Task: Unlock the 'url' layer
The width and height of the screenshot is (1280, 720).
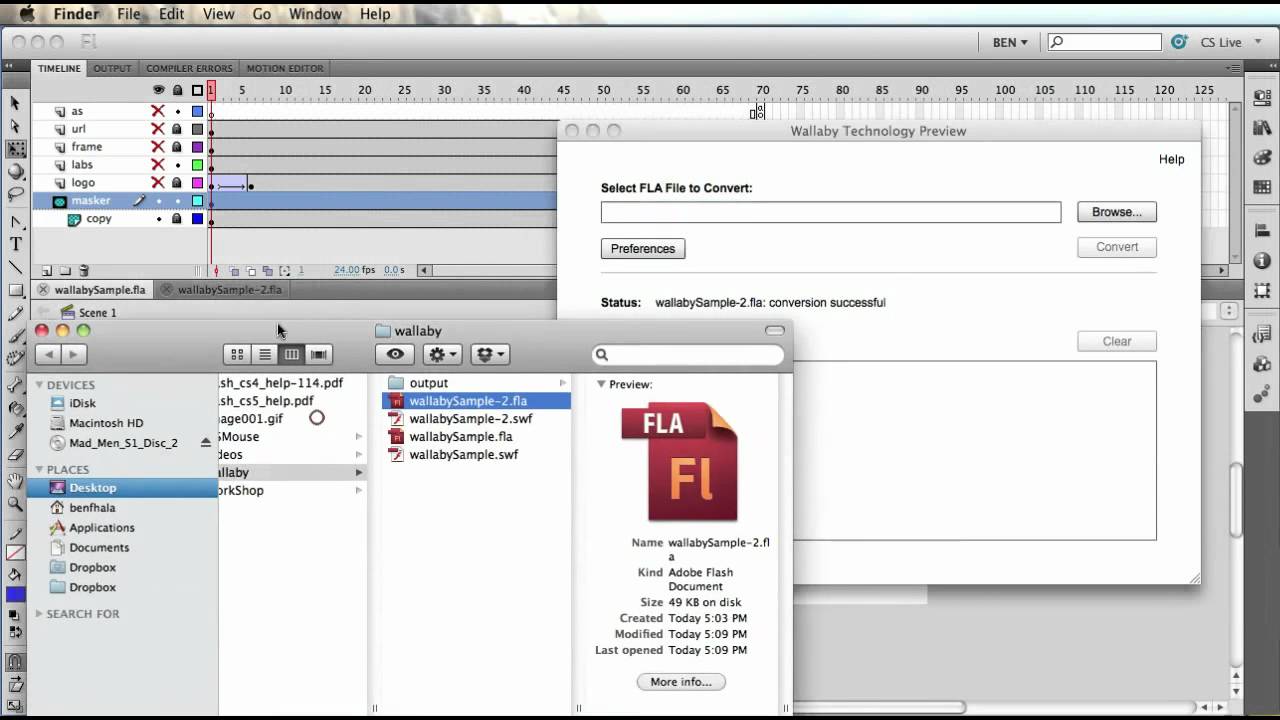Action: (177, 129)
